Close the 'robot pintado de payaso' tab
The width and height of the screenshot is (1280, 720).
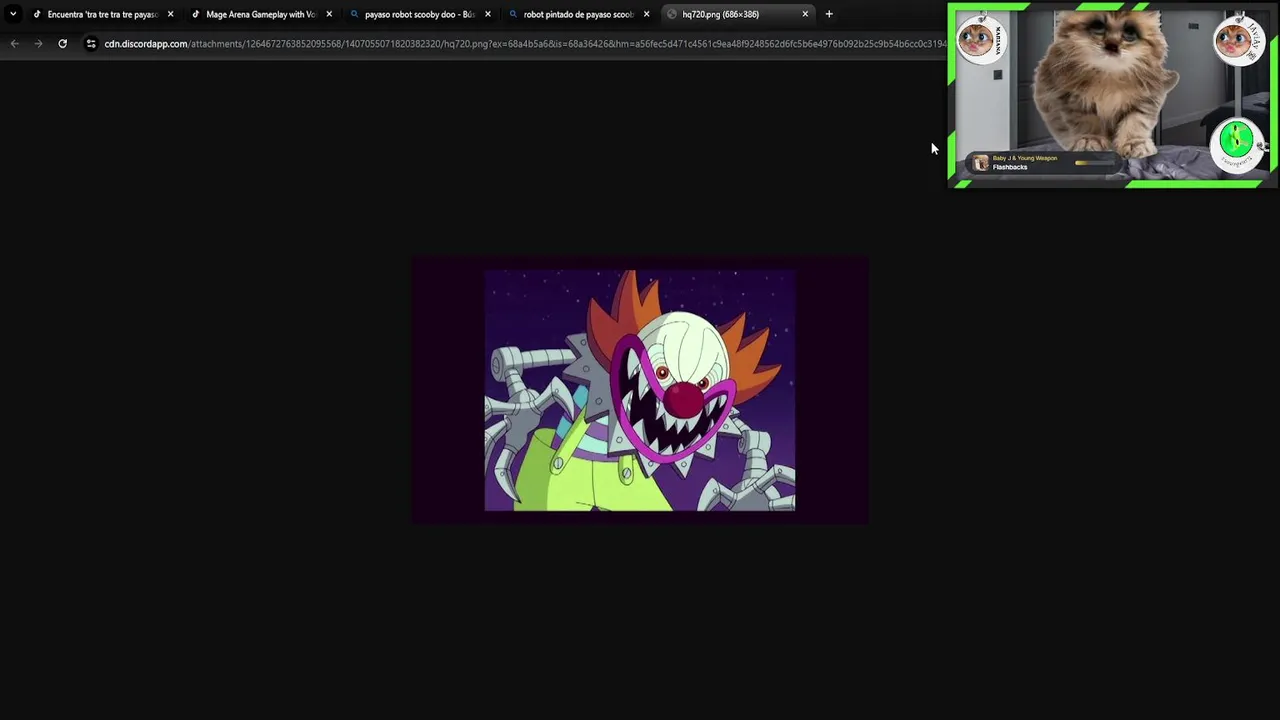[646, 14]
